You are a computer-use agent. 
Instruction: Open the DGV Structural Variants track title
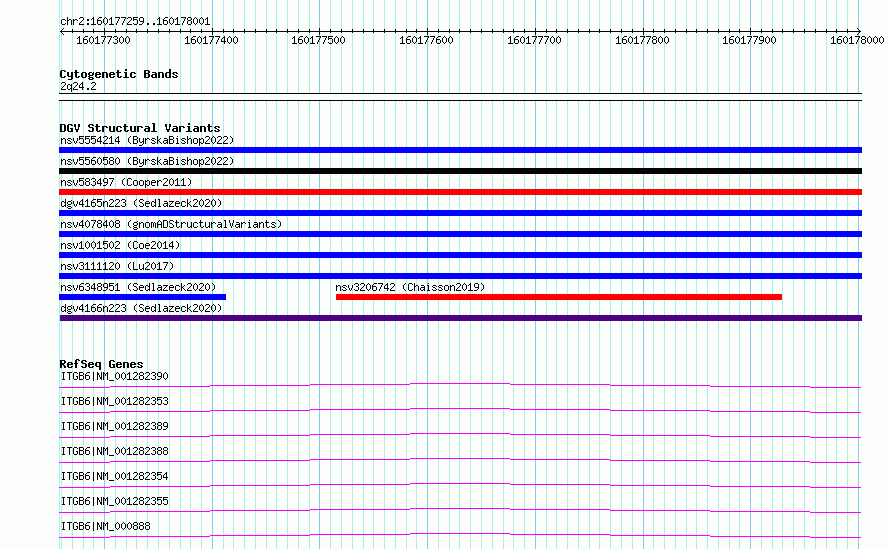(x=140, y=128)
